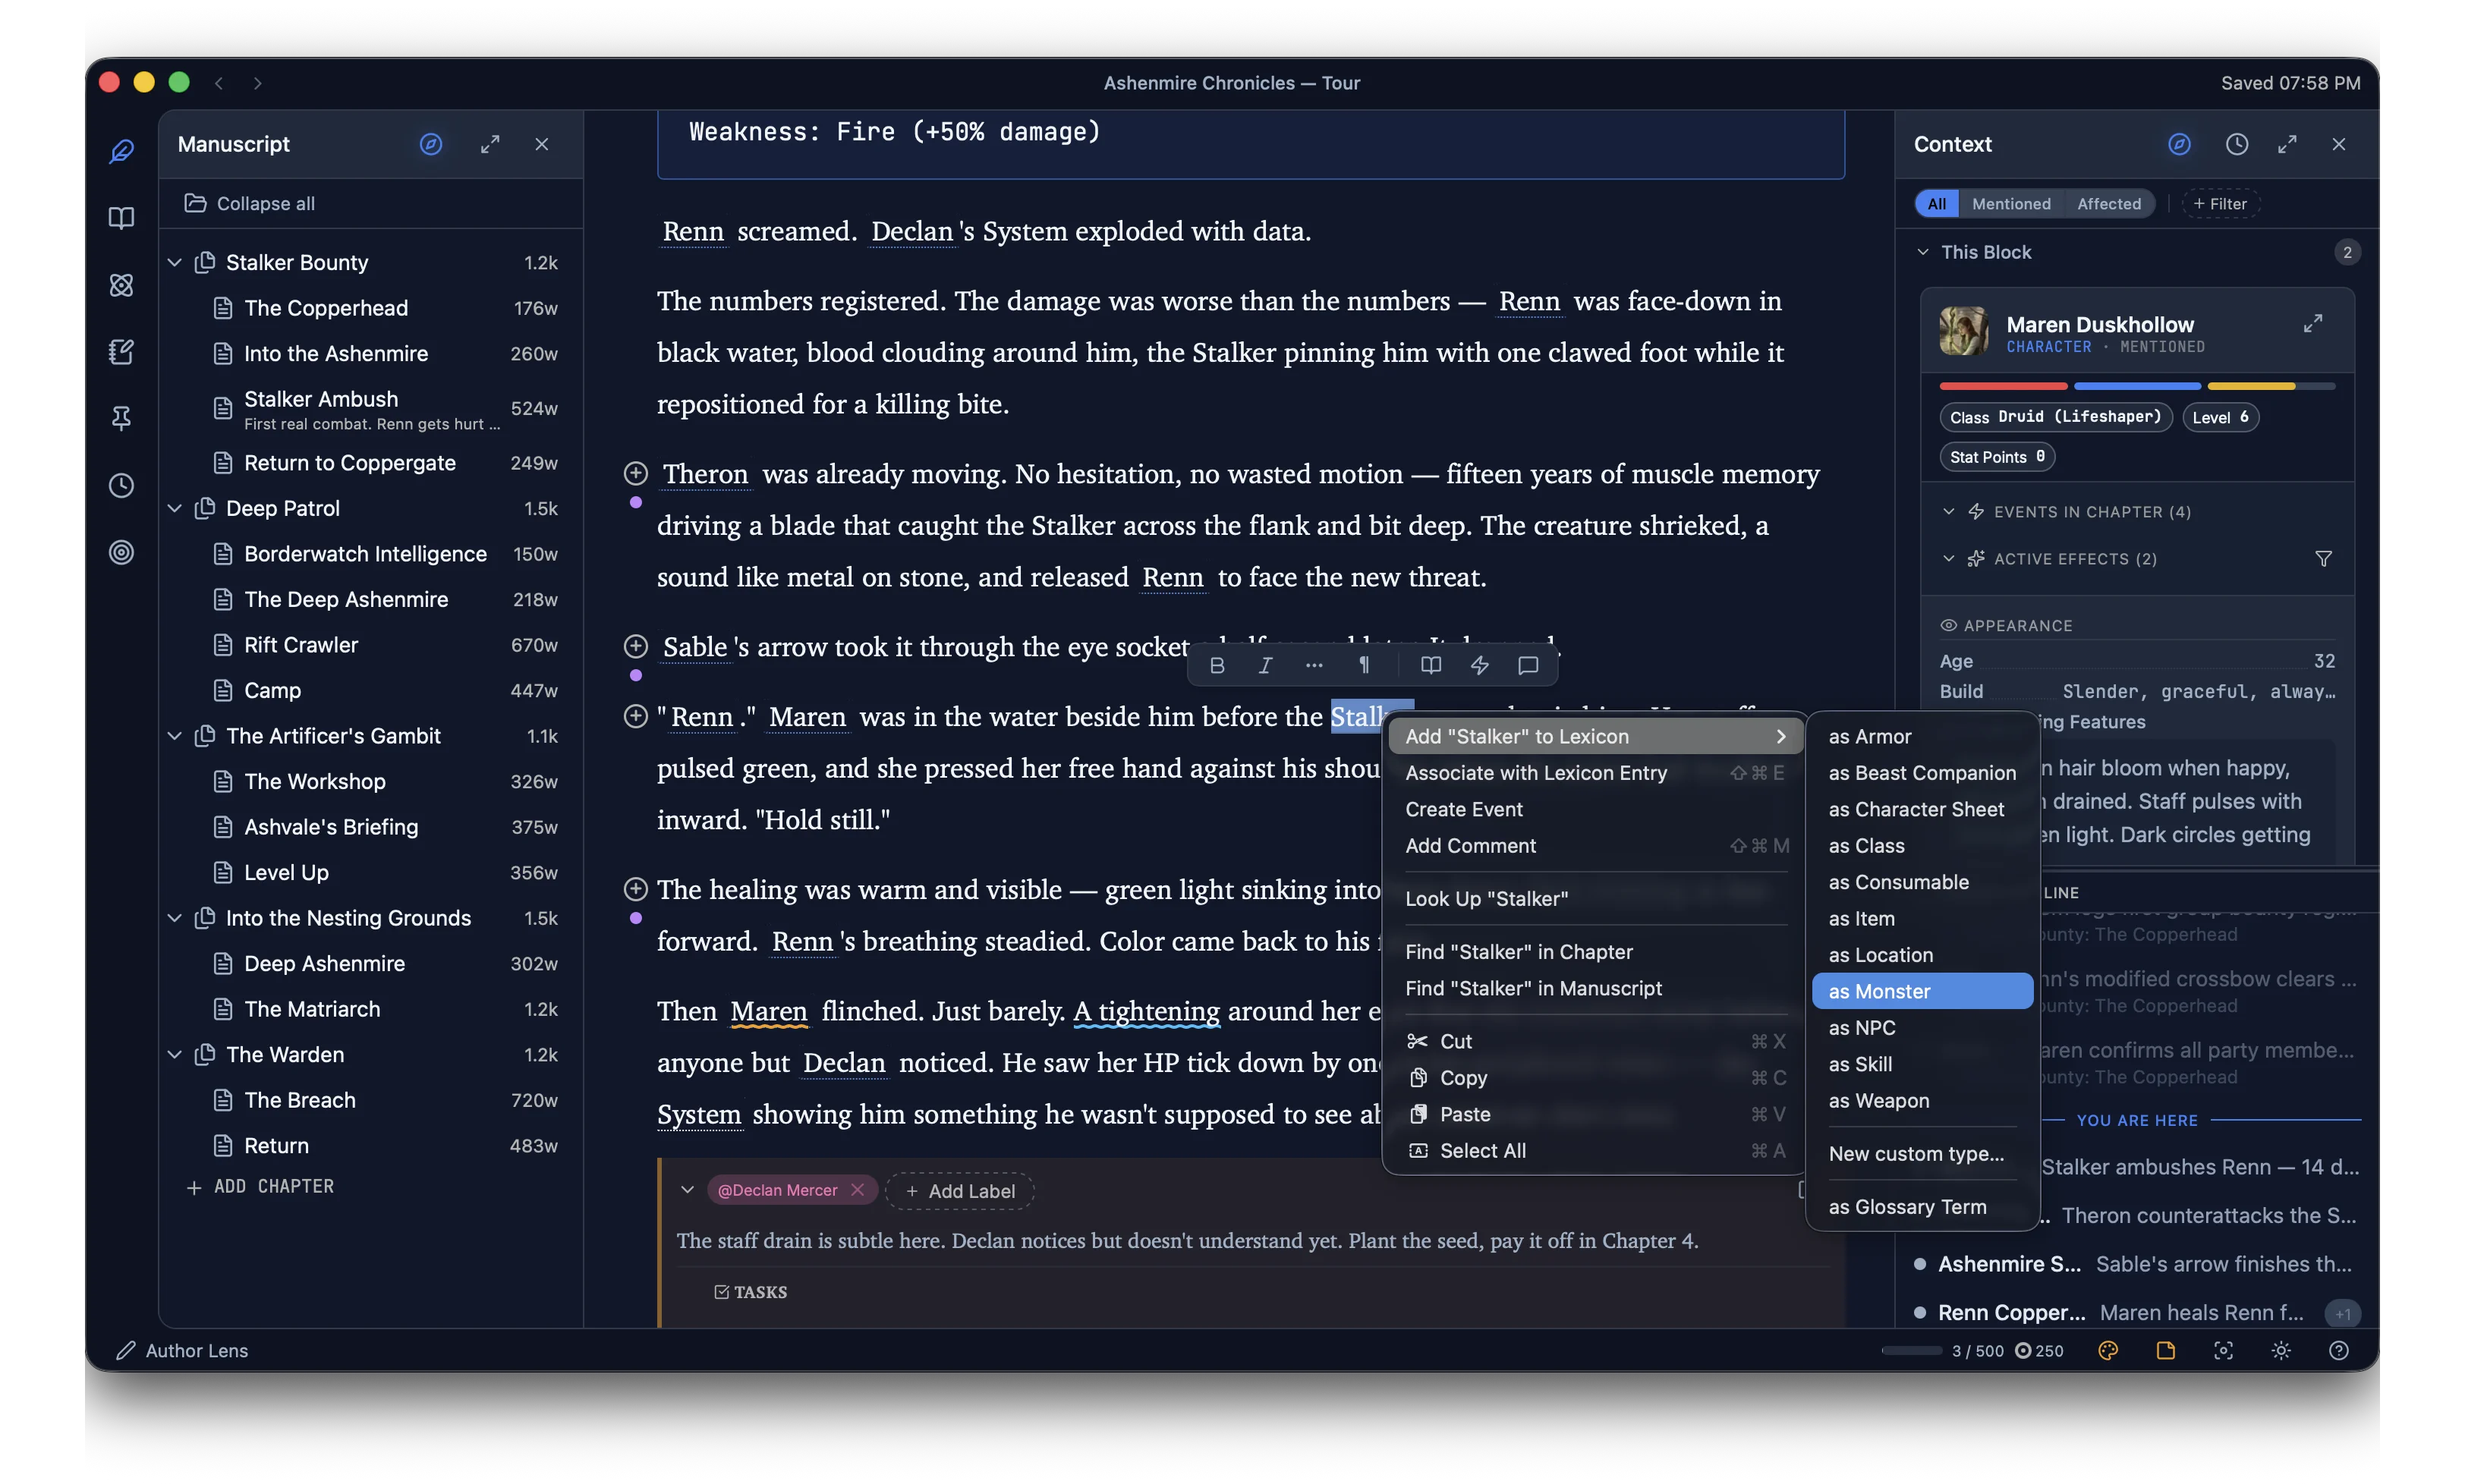2465x1484 pixels.
Task: Open the pin sidebar icon
Action: 121,418
